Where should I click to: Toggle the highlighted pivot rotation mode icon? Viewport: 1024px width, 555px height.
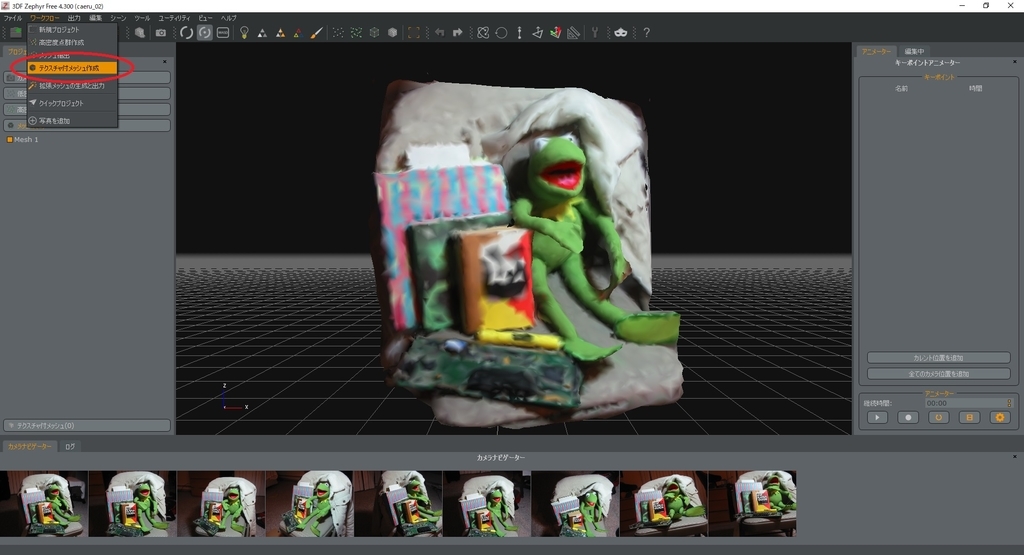tap(205, 33)
